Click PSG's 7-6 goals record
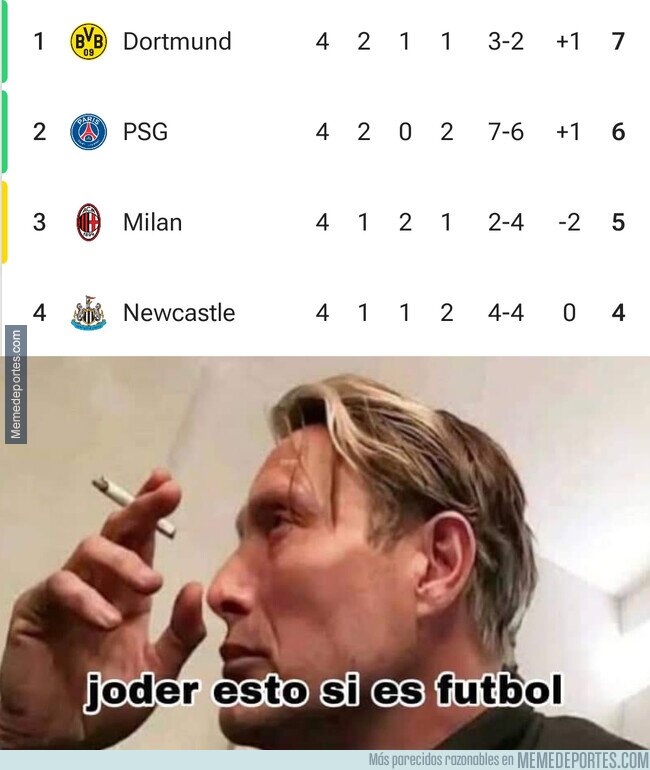This screenshot has width=650, height=770. coord(506,132)
